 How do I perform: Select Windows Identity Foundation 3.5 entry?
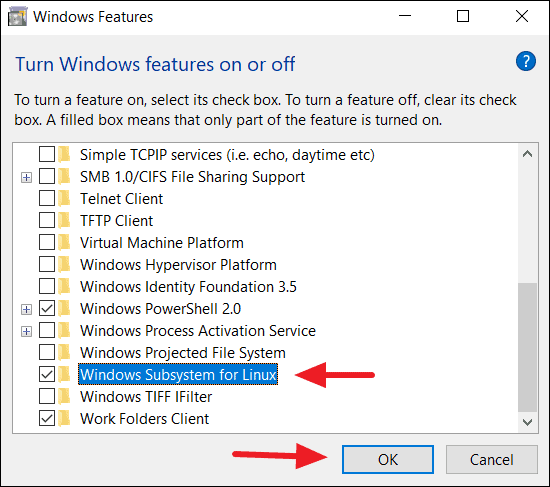tap(188, 287)
